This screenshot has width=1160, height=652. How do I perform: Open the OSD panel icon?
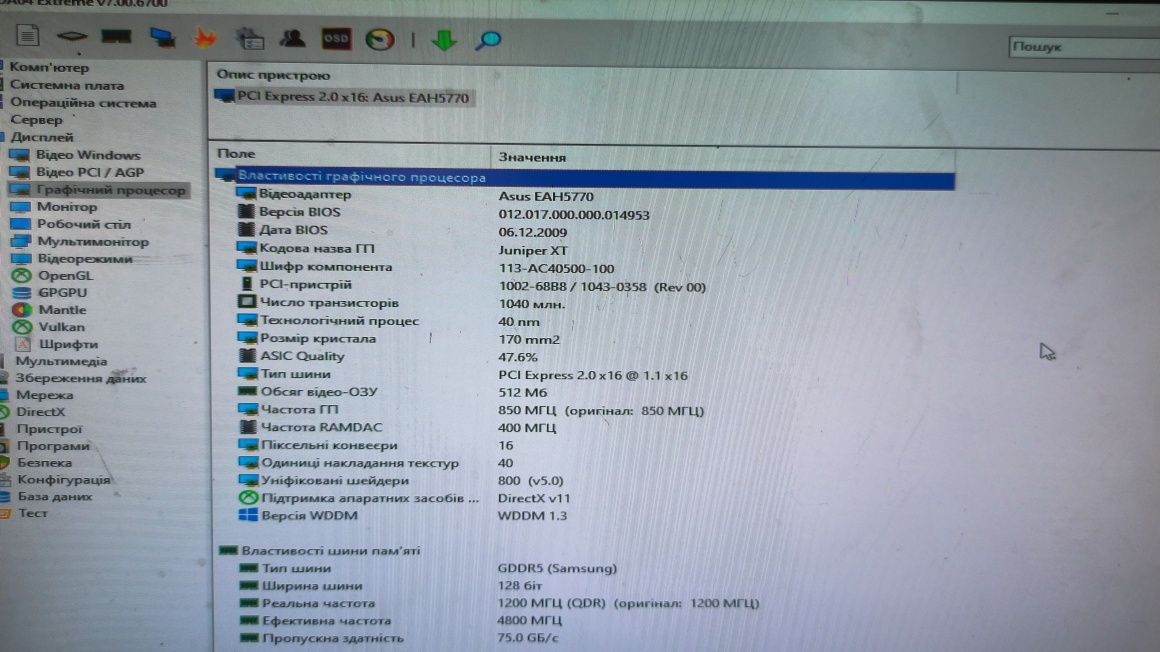coord(336,38)
